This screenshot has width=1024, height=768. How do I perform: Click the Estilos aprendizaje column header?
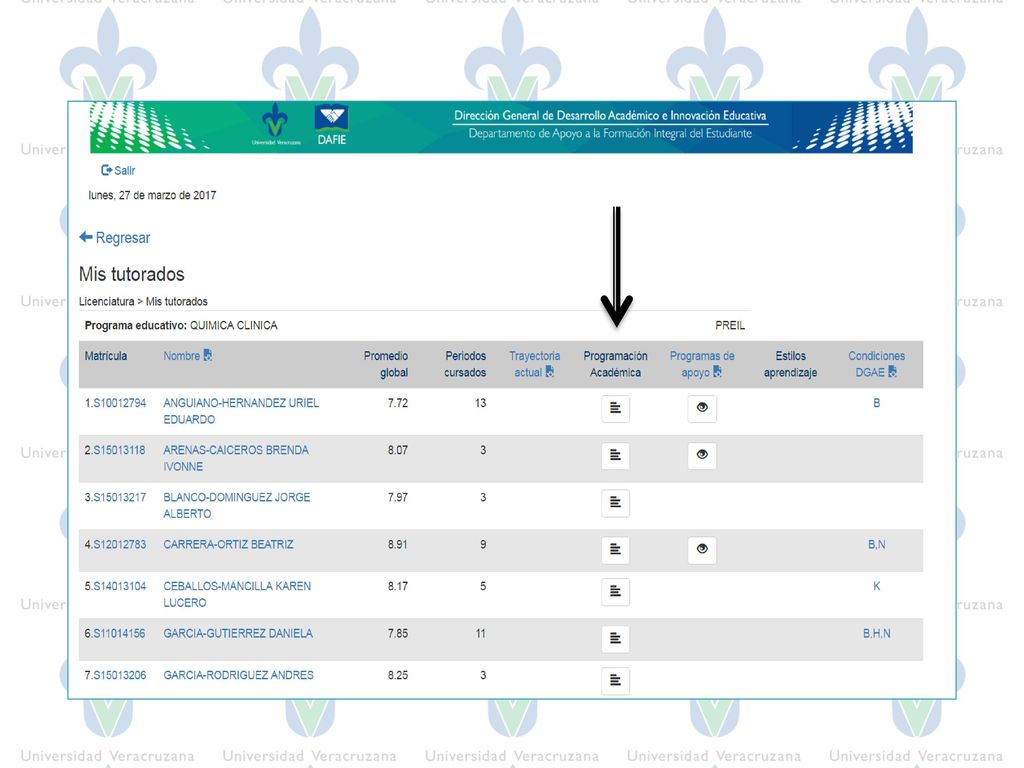click(790, 364)
